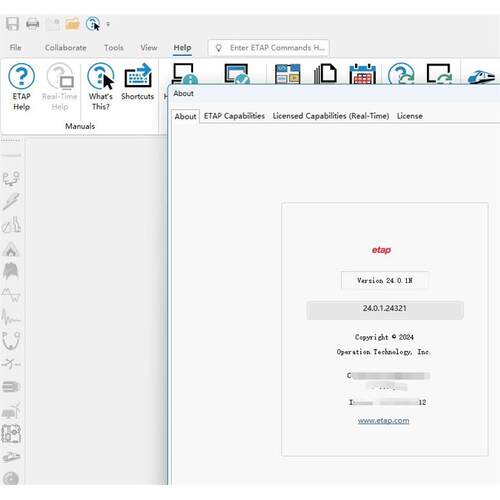Activate What's This help from quick access toolbar
Screen dimensions: 500x500
click(93, 24)
